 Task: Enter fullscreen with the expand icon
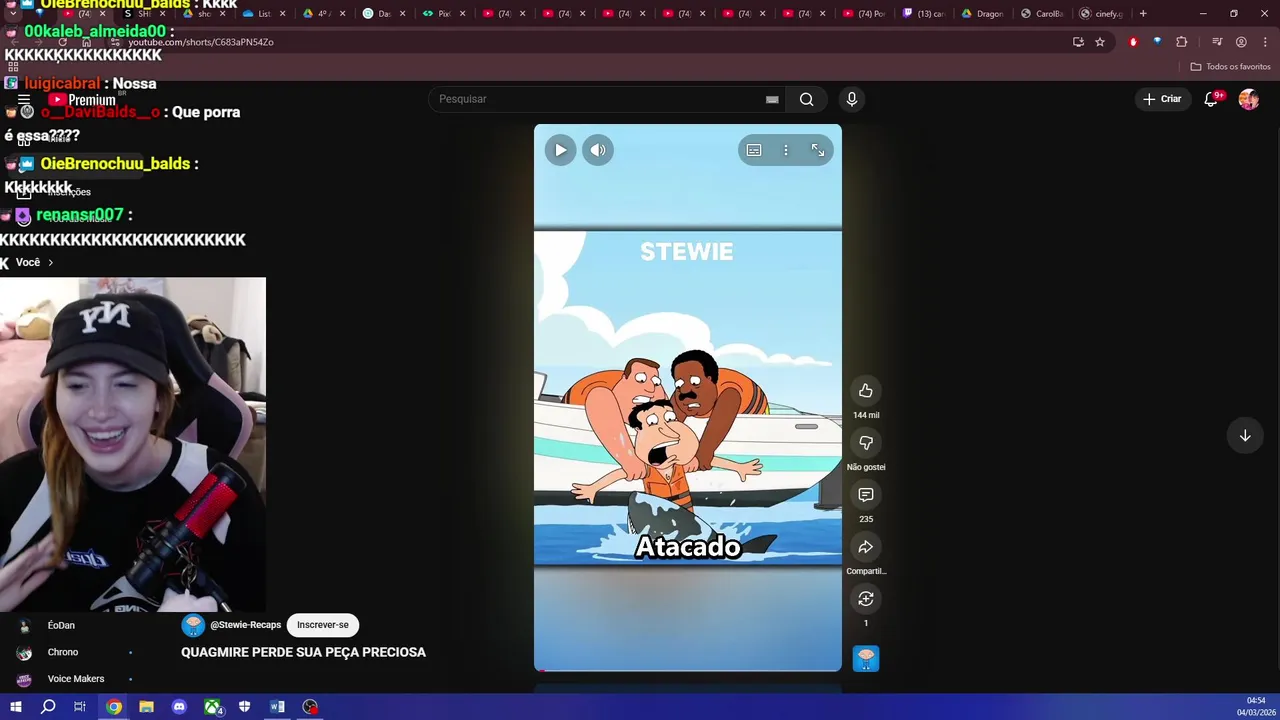click(818, 150)
